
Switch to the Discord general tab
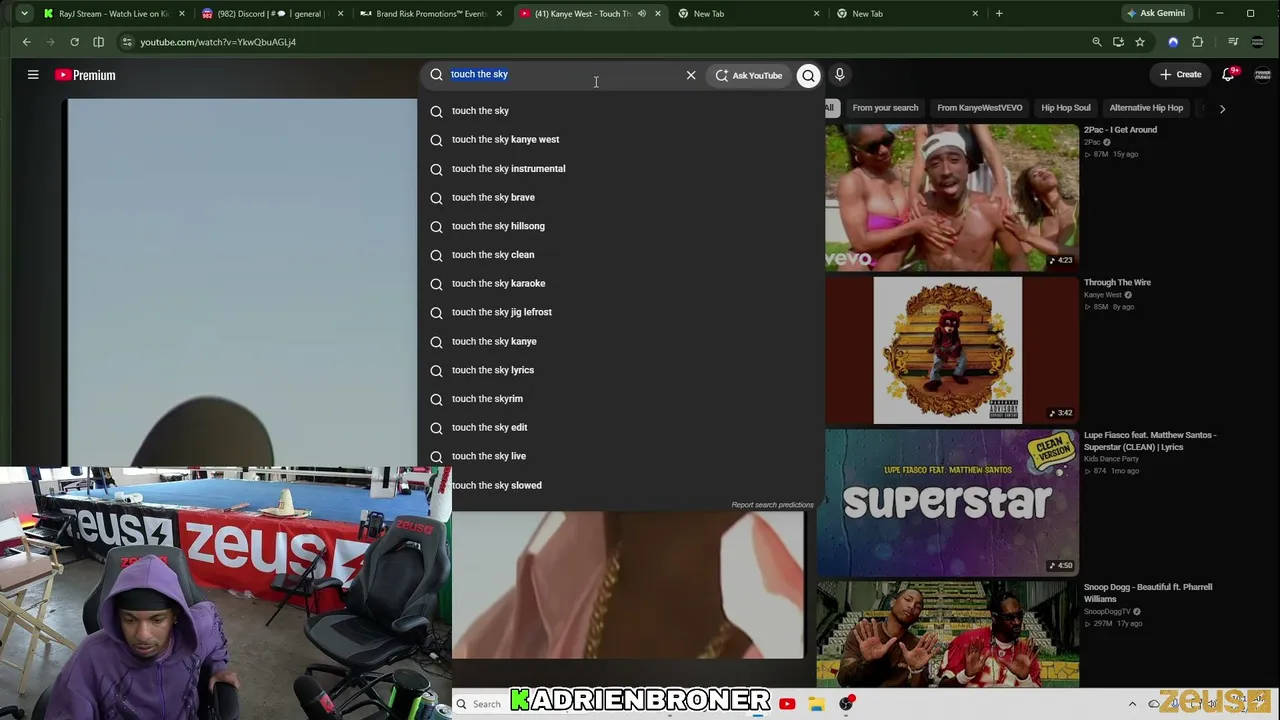(270, 13)
